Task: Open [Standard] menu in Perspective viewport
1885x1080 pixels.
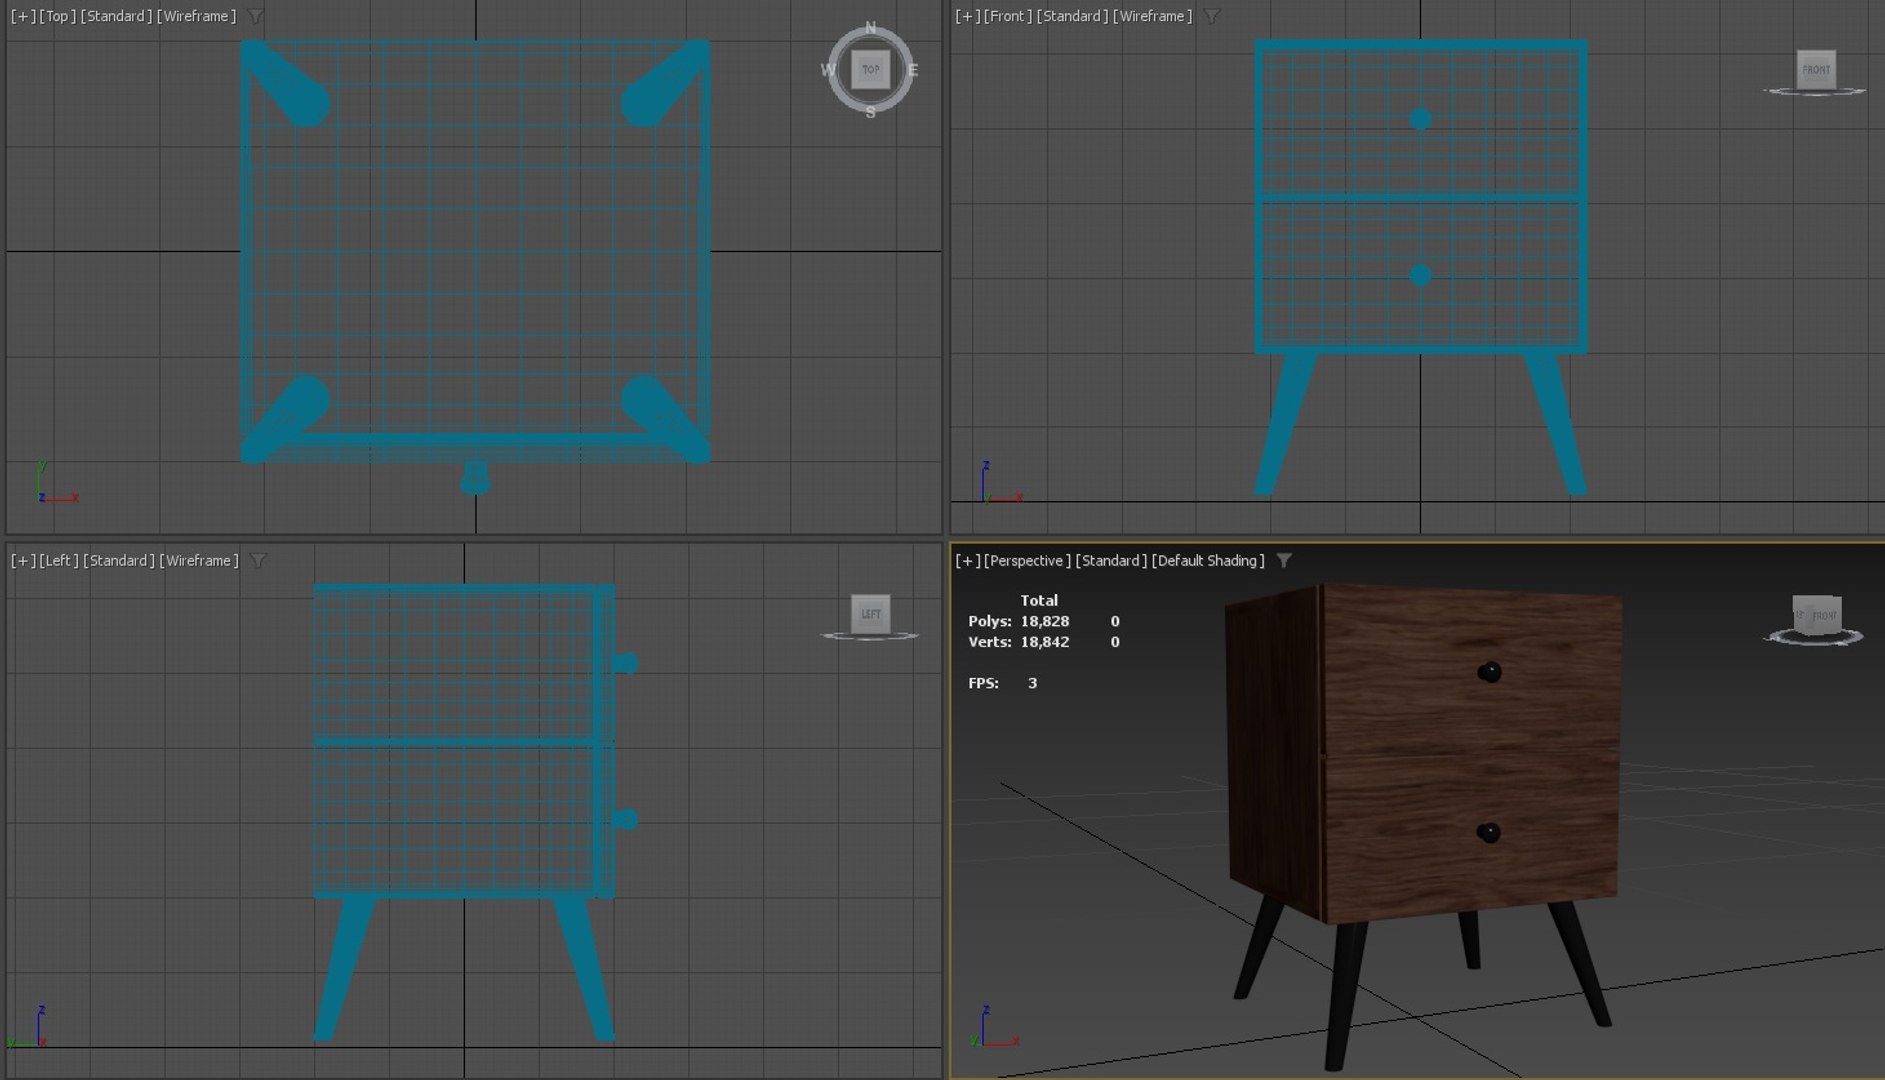Action: [1111, 561]
